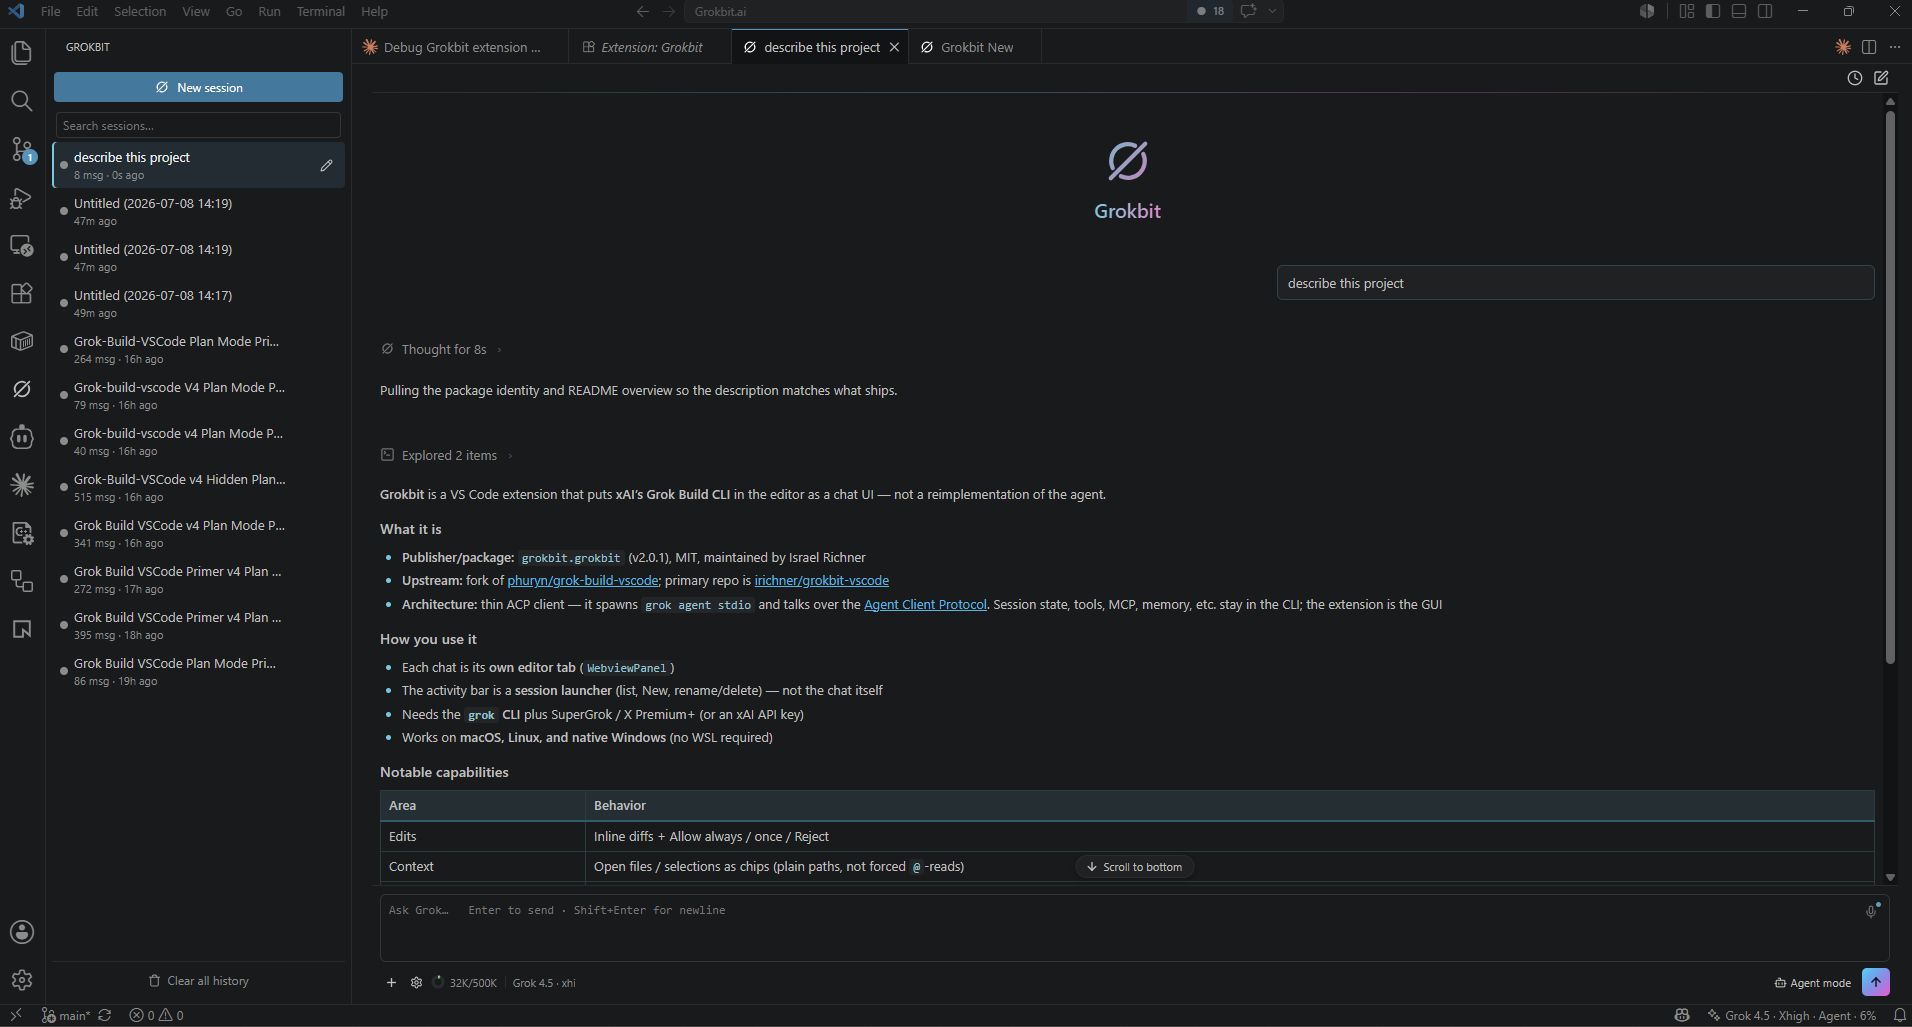Click the microphone voice input icon

coord(1871,910)
